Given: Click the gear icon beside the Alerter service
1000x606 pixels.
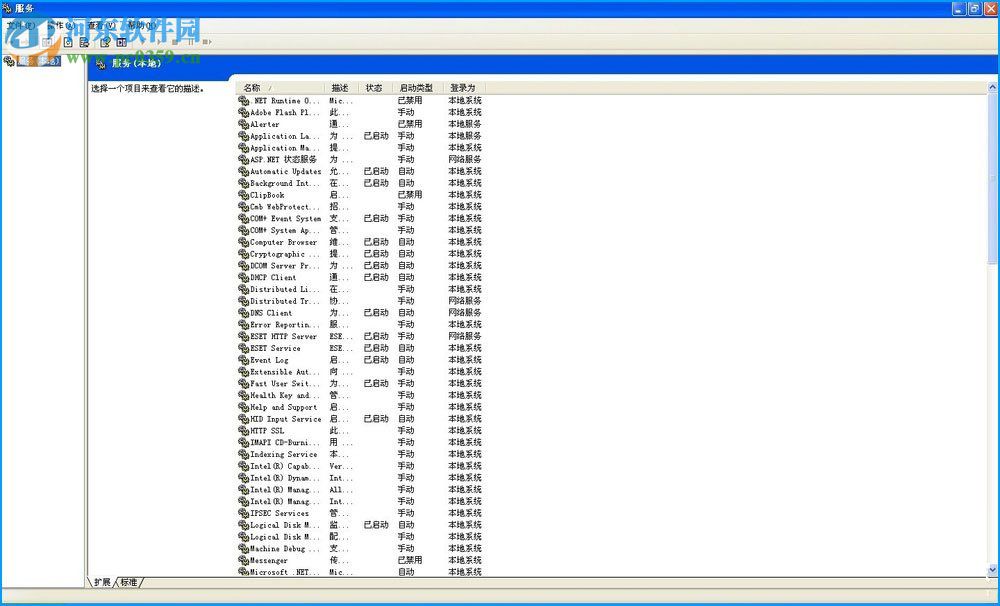Looking at the screenshot, I should 244,124.
